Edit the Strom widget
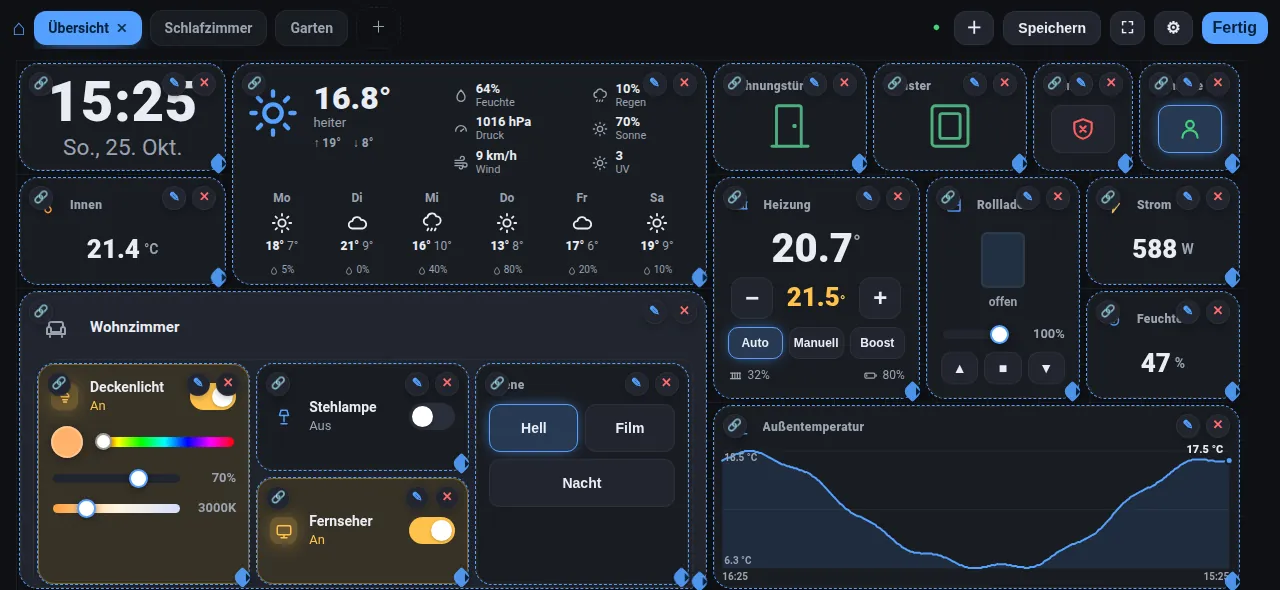 (x=1188, y=197)
